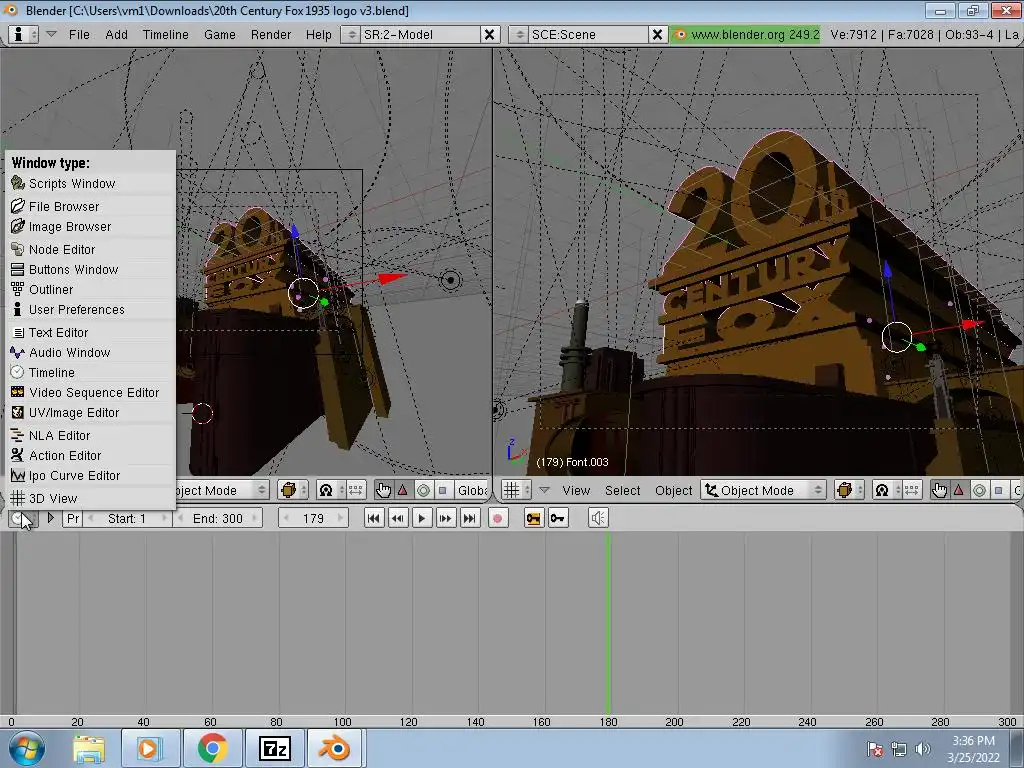Open right viewport Object Mode dropdown
The width and height of the screenshot is (1024, 768).
tap(763, 490)
